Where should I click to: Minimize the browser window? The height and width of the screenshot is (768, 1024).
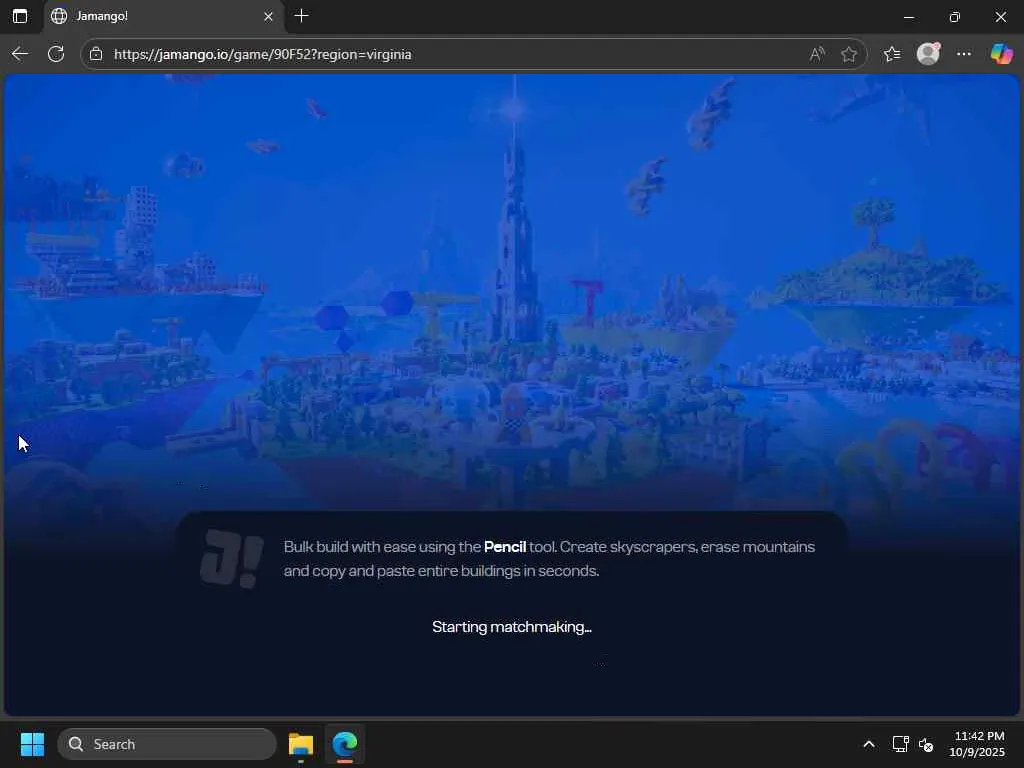pos(909,16)
